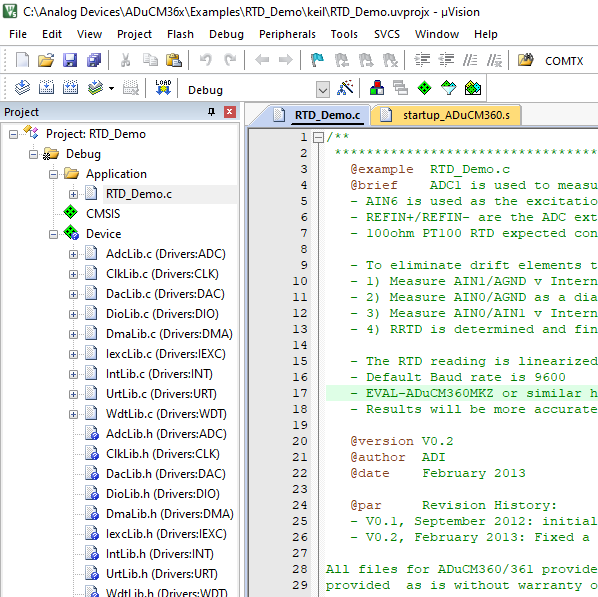Uncomment selection toolbar icon

point(494,60)
